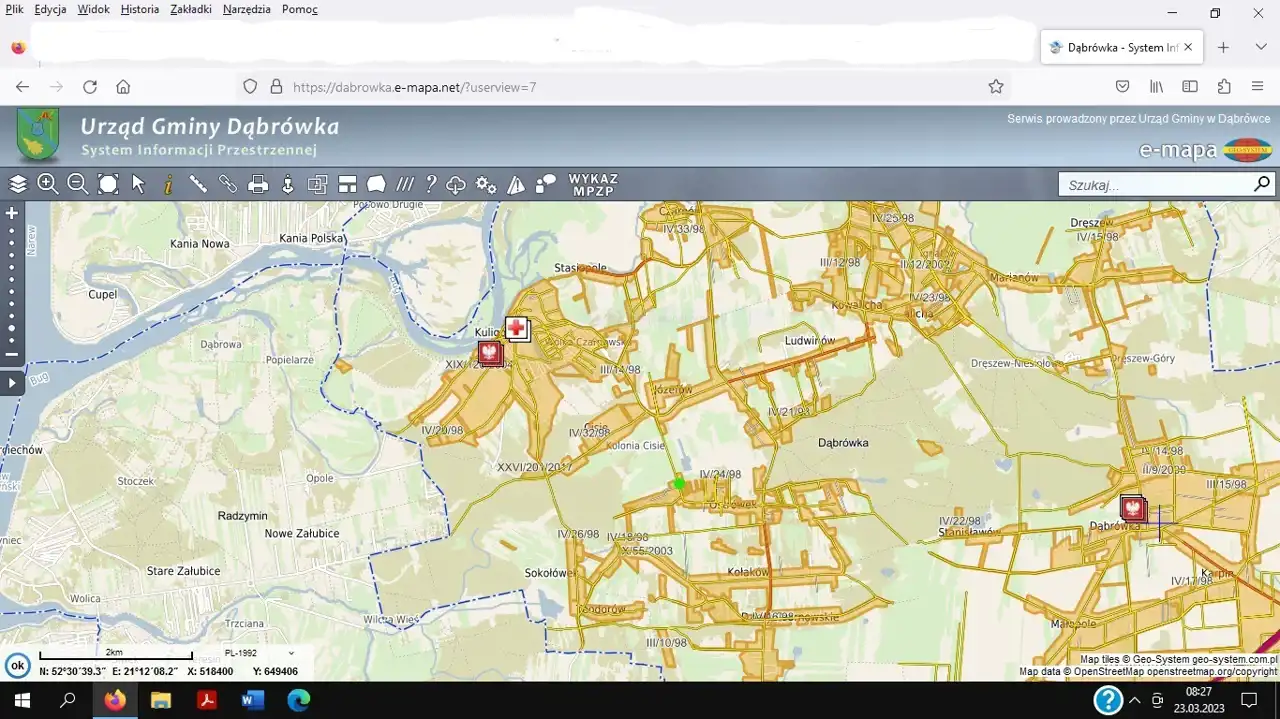Select the ruler measurement tool

point(198,184)
